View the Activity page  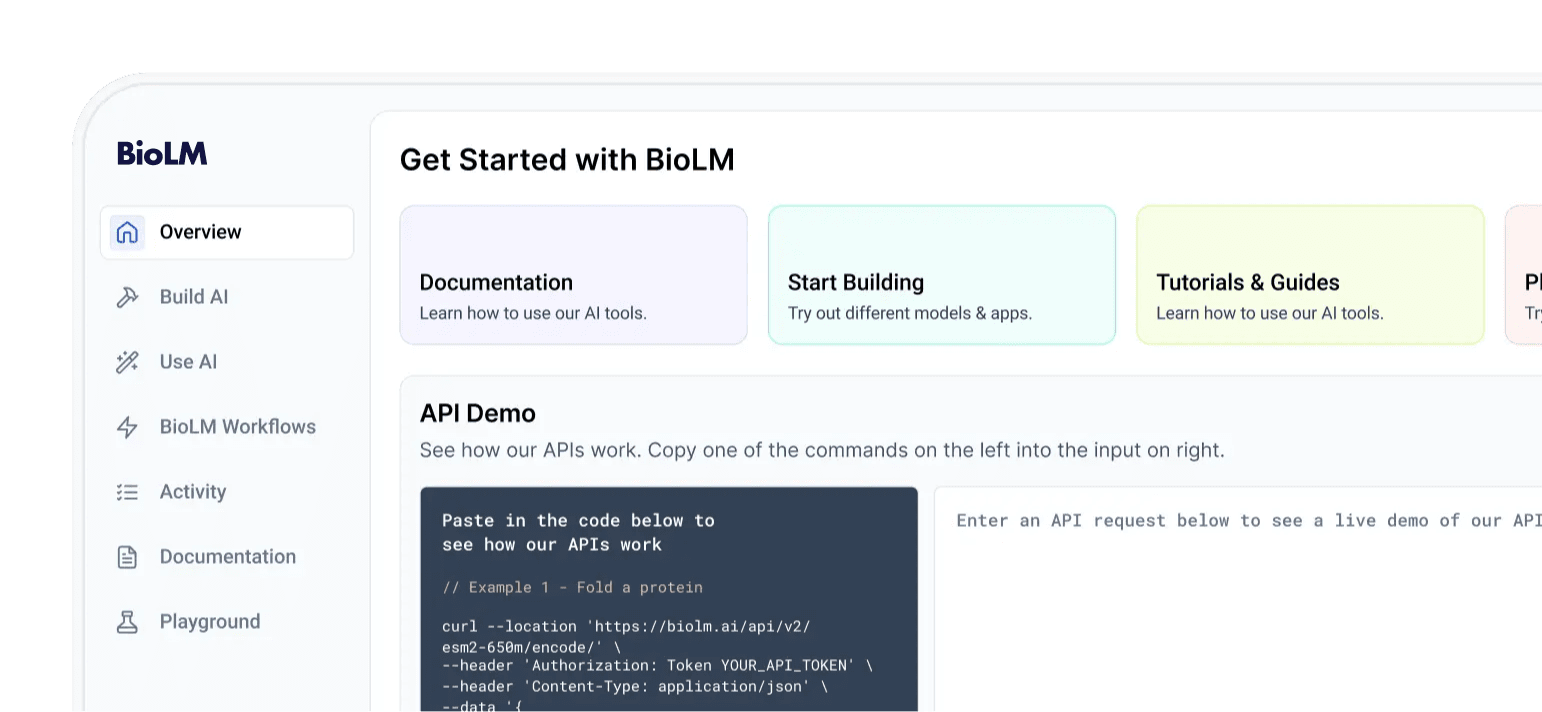[x=193, y=492]
